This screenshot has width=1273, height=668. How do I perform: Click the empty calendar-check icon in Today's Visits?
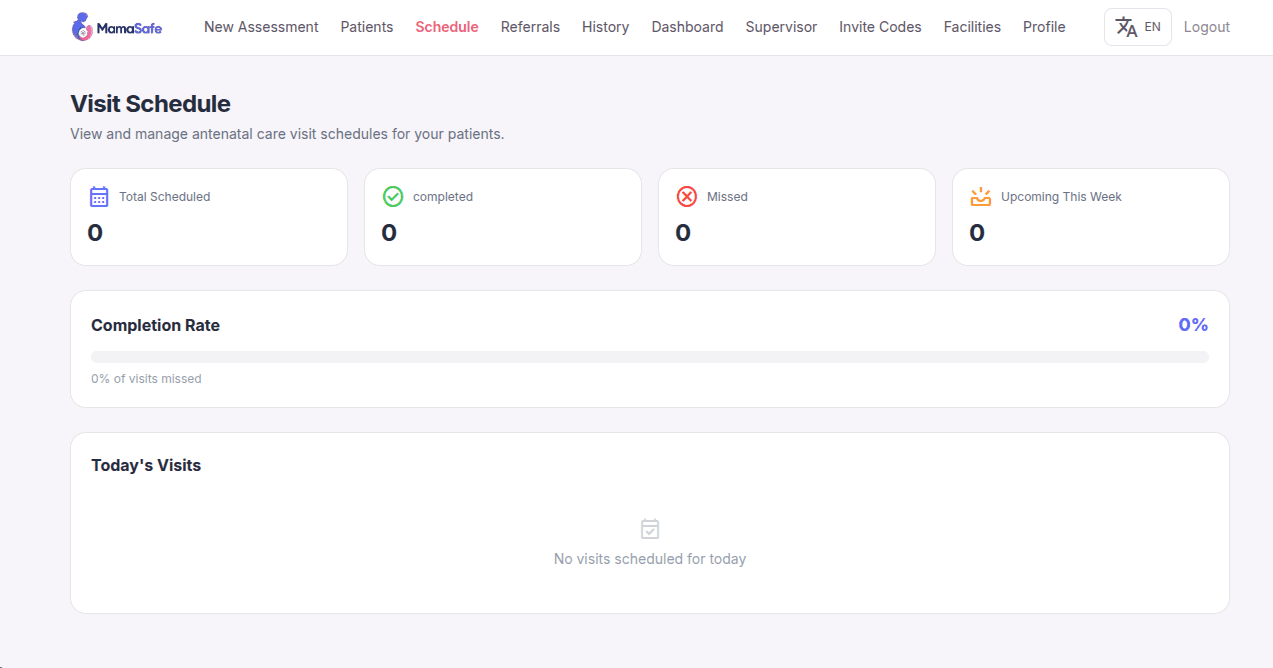pos(650,529)
